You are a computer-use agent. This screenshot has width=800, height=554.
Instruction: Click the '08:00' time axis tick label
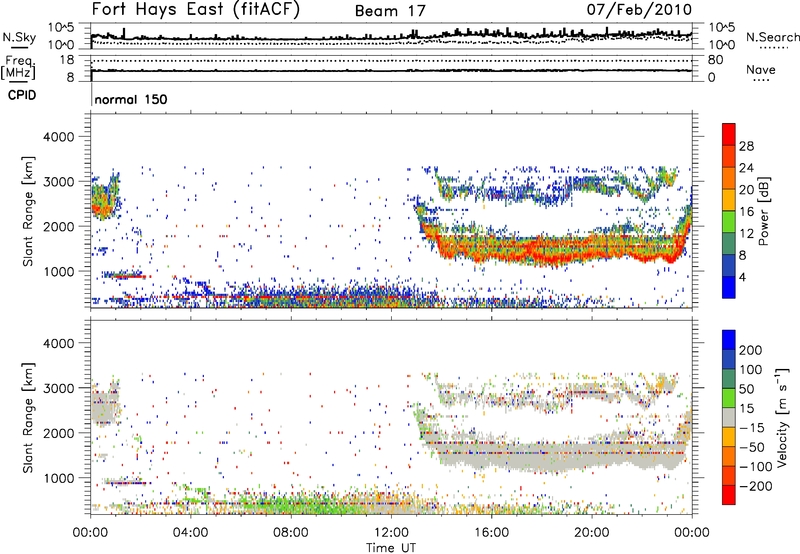tap(290, 533)
